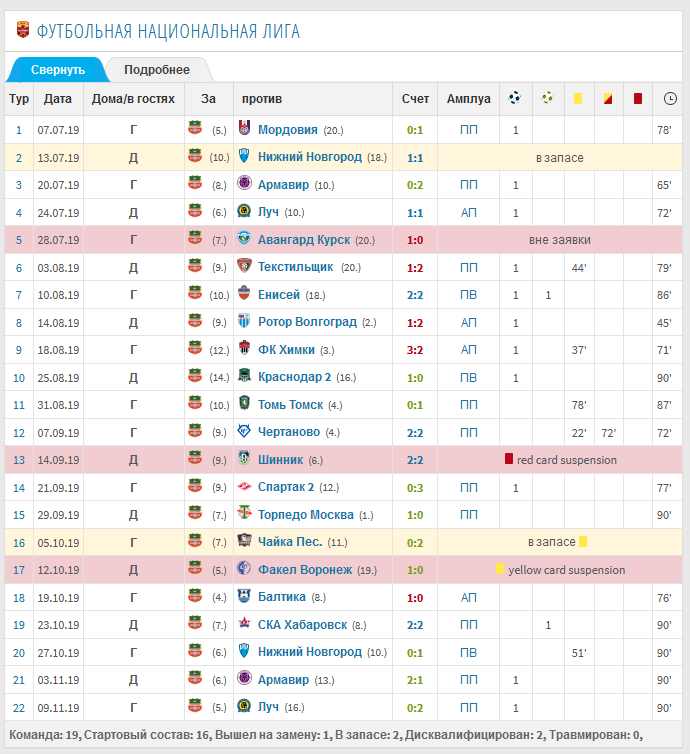
Task: Open the Мордовия team link
Action: [288, 130]
